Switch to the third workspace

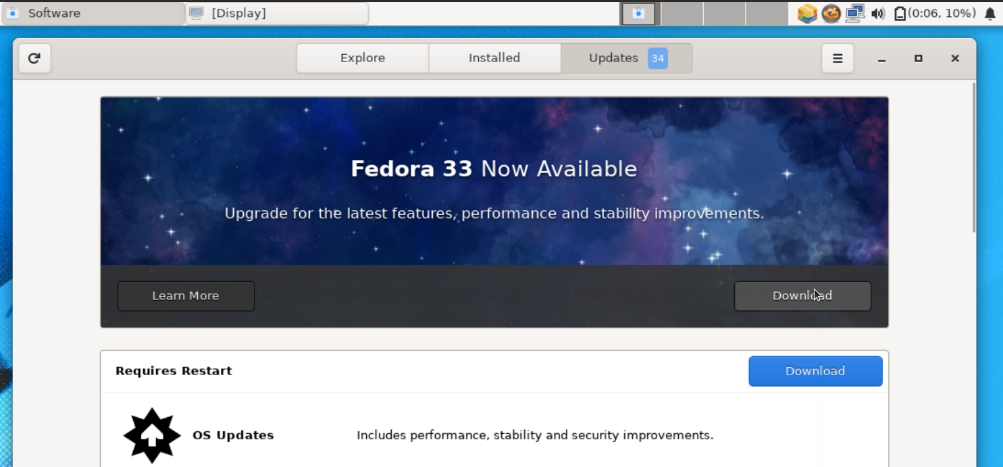(724, 13)
